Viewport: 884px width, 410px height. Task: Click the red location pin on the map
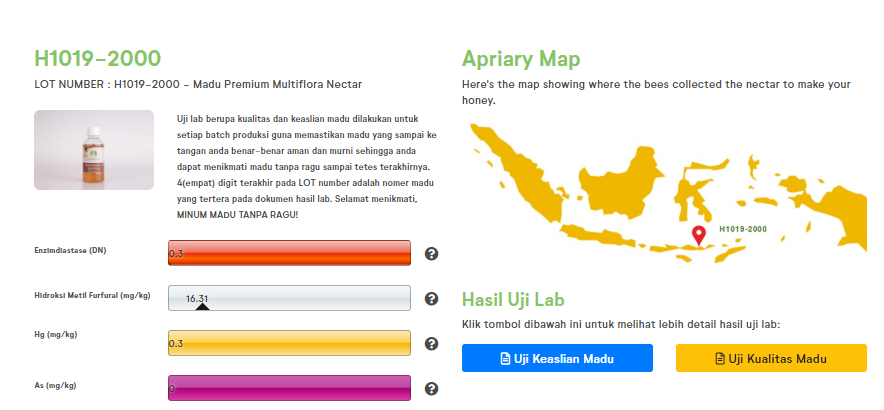coord(698,235)
